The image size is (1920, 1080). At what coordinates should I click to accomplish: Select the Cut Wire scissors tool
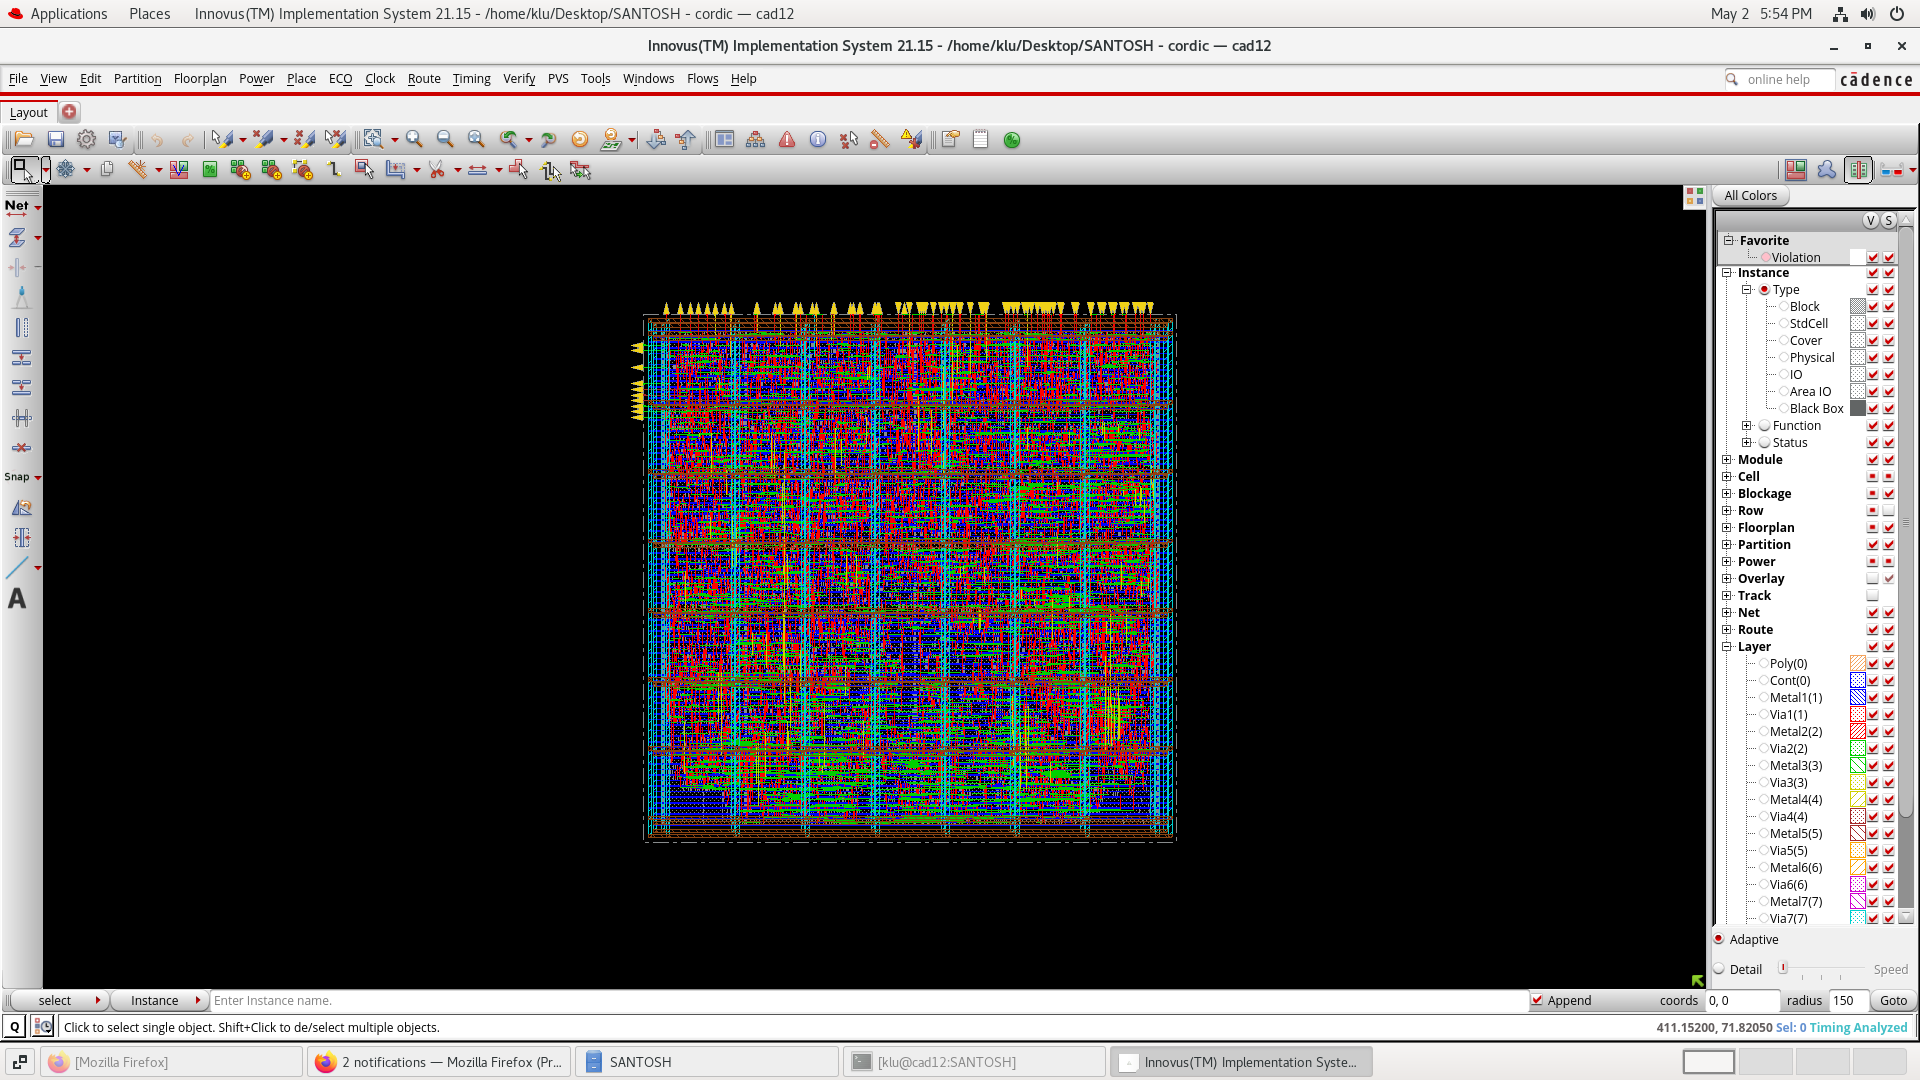coord(438,170)
